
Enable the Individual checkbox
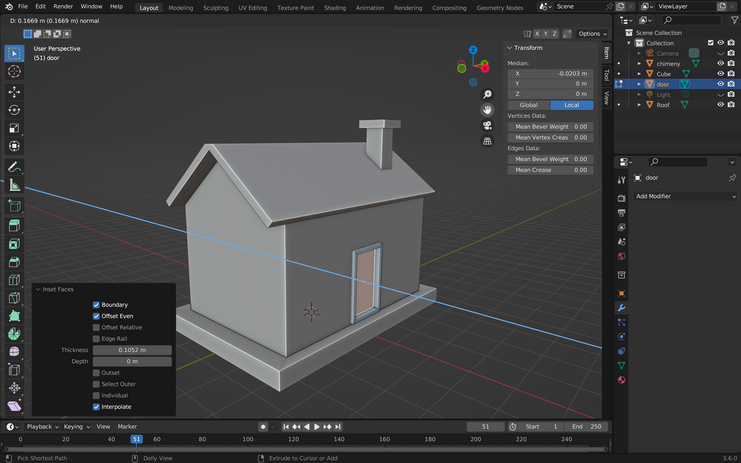96,395
